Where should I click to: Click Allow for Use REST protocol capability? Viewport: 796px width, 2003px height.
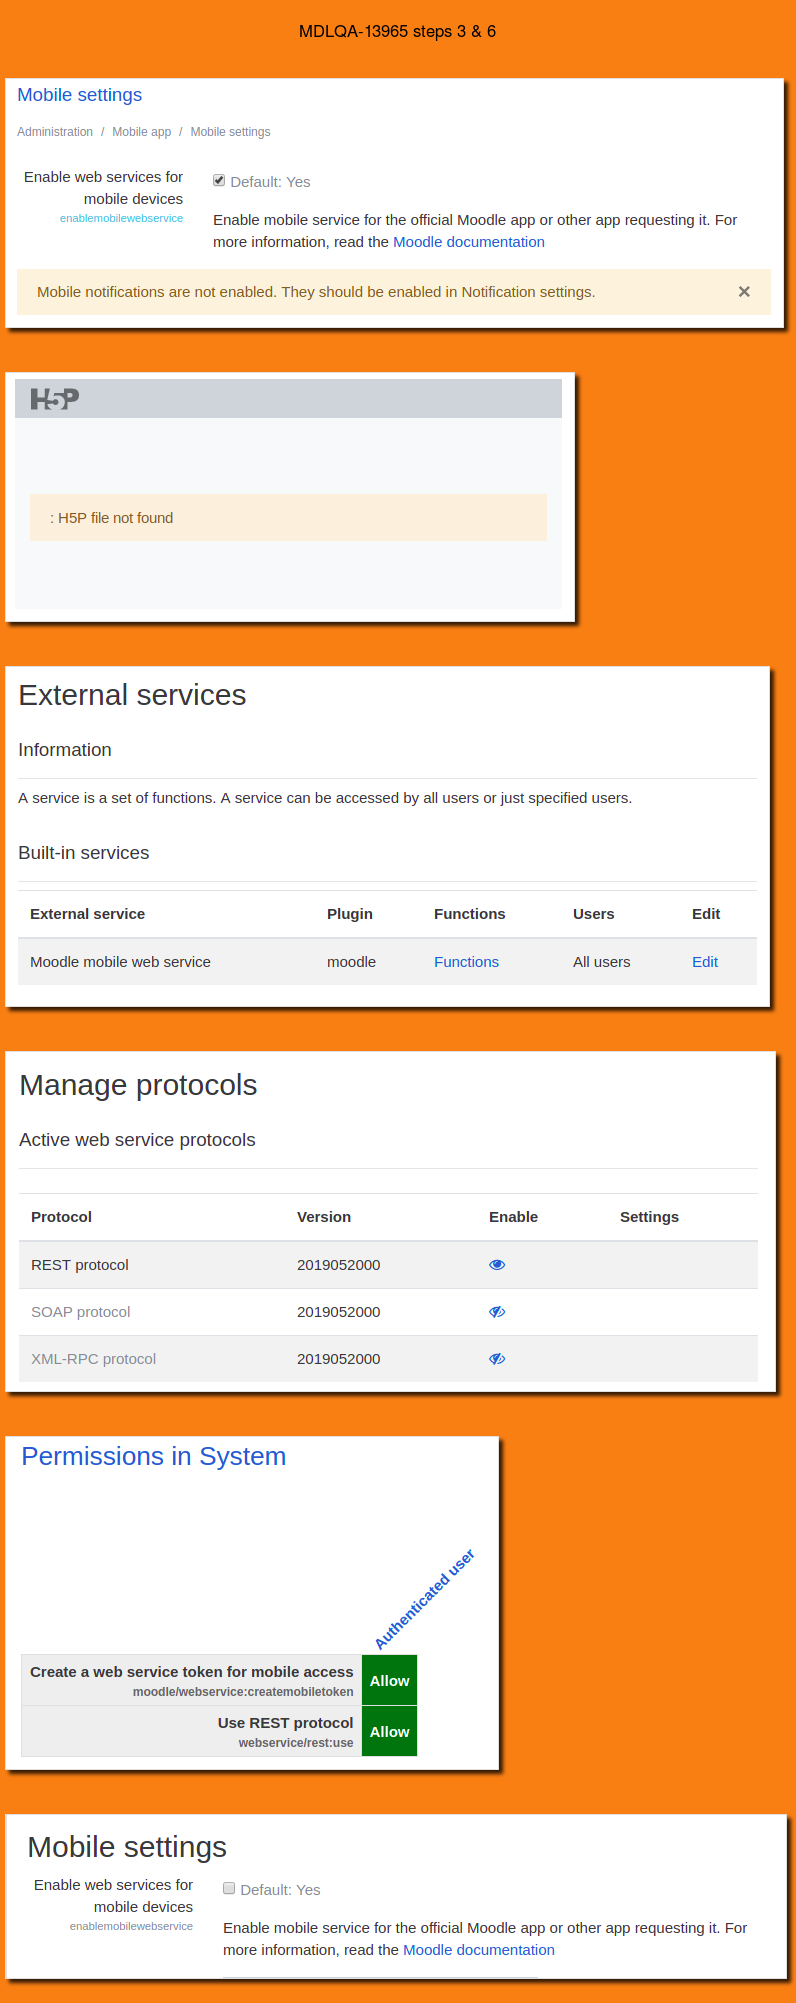point(390,1732)
